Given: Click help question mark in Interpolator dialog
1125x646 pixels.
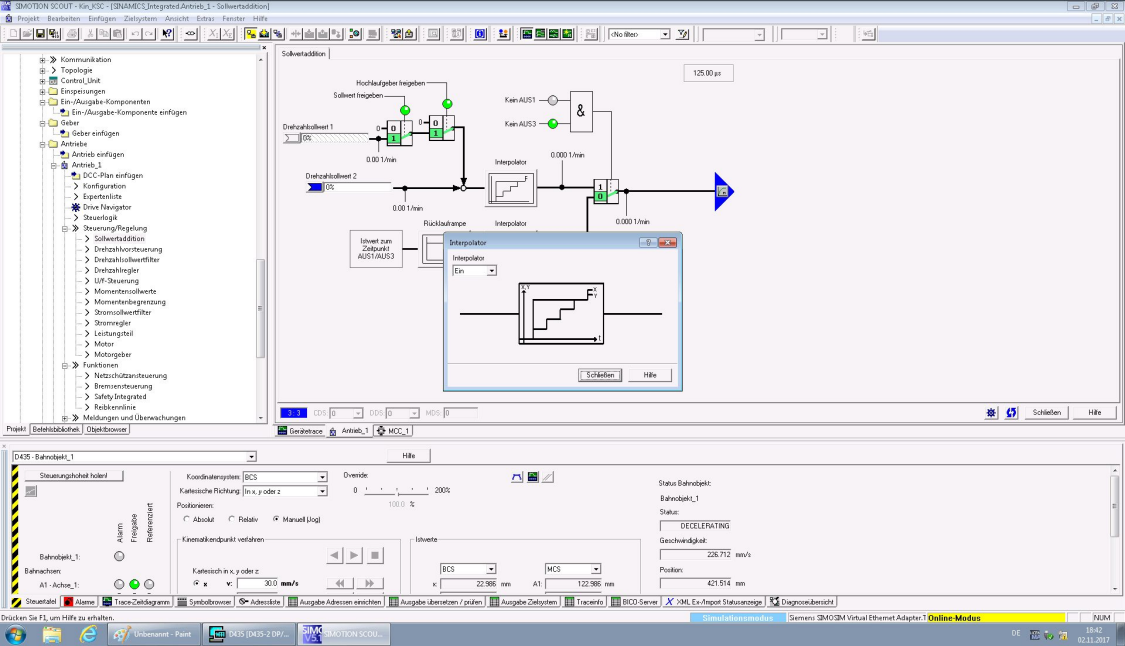Looking at the screenshot, I should pos(648,243).
